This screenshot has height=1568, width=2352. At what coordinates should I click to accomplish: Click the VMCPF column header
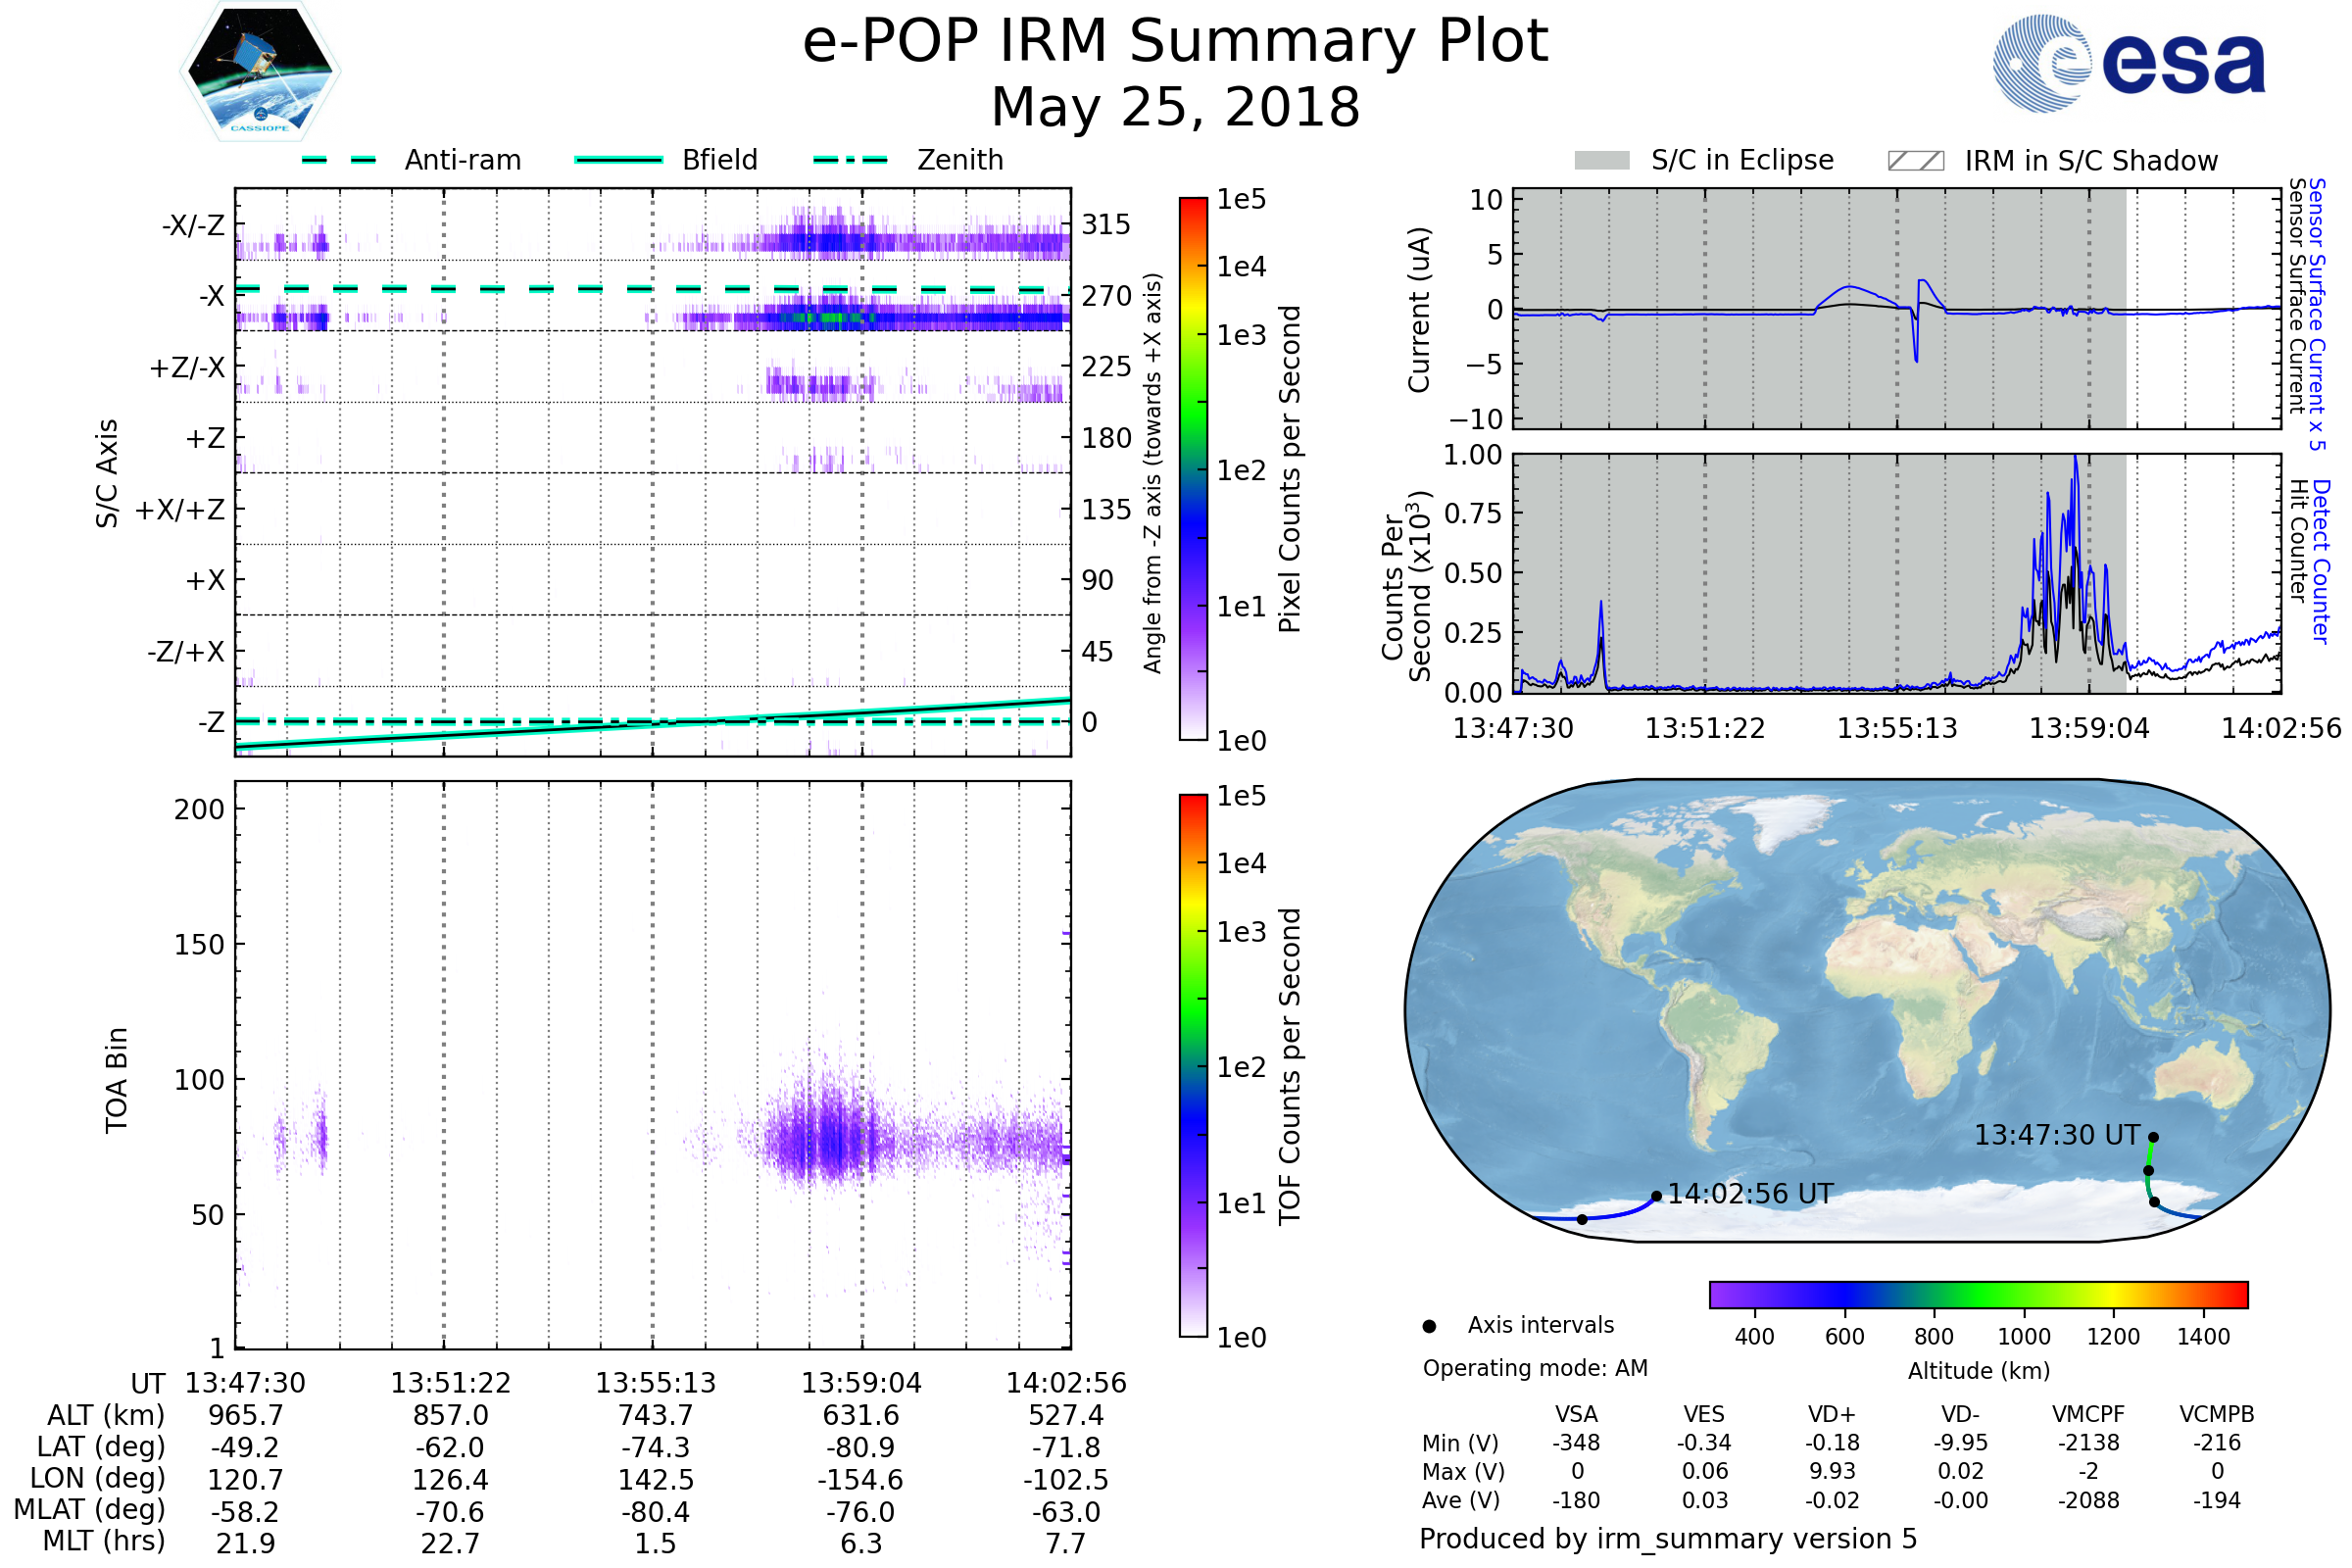point(2088,1414)
